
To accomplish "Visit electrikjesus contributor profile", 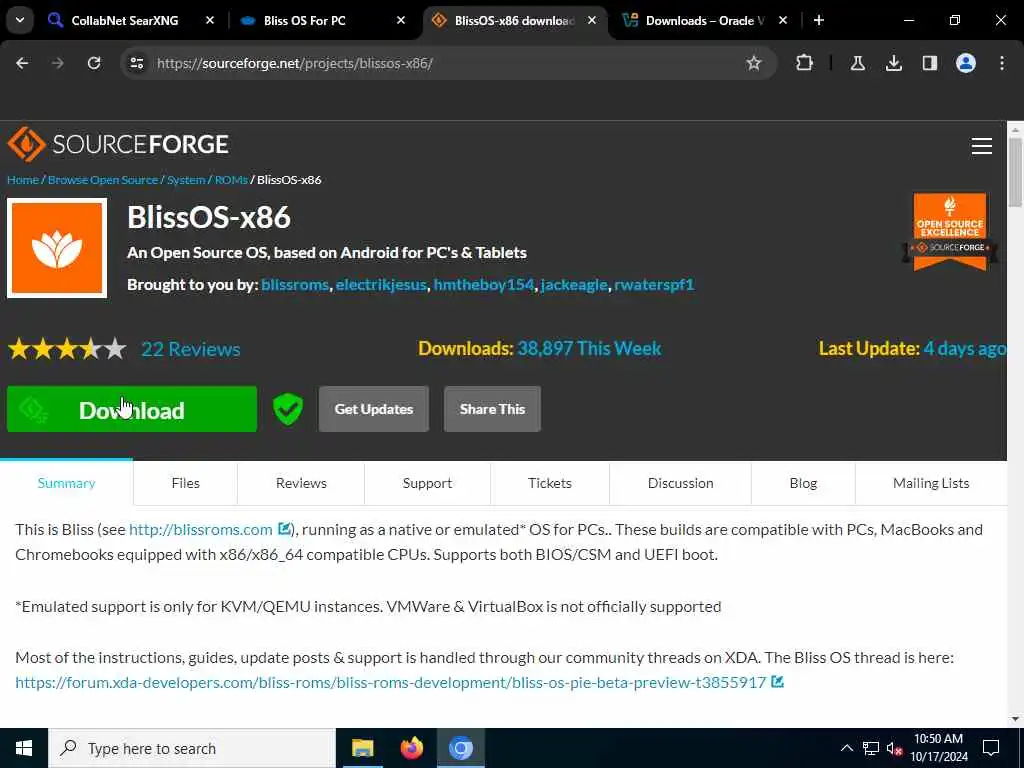I will tap(381, 285).
